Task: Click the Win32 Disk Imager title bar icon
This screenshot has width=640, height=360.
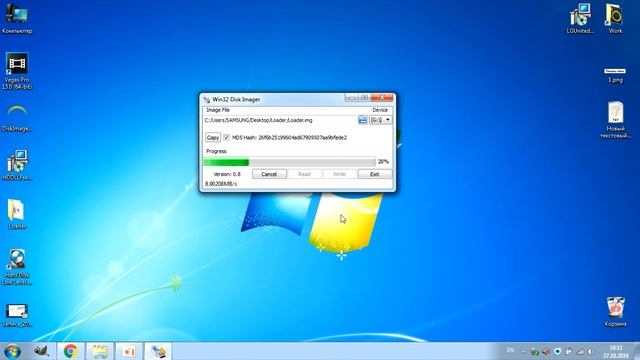Action: [x=207, y=100]
